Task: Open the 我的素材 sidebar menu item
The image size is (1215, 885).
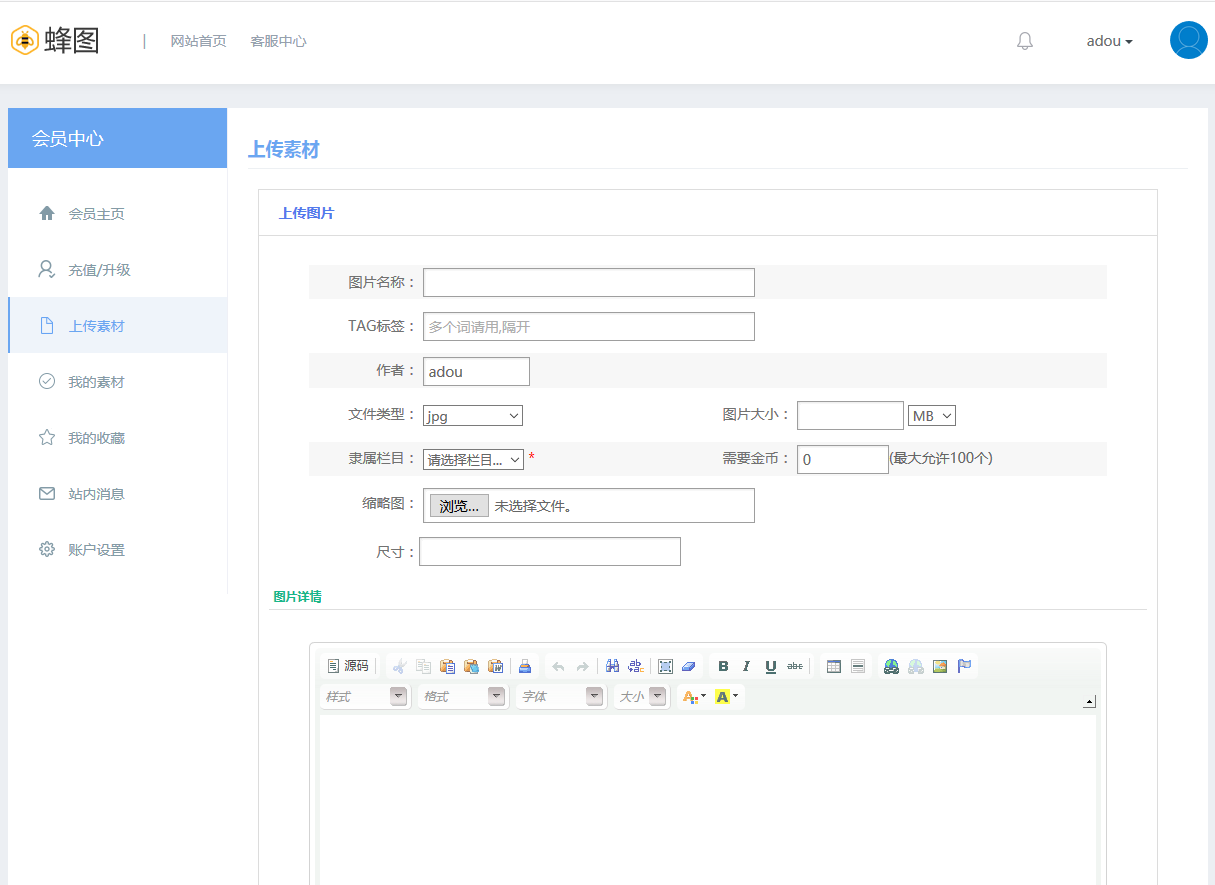Action: 96,382
